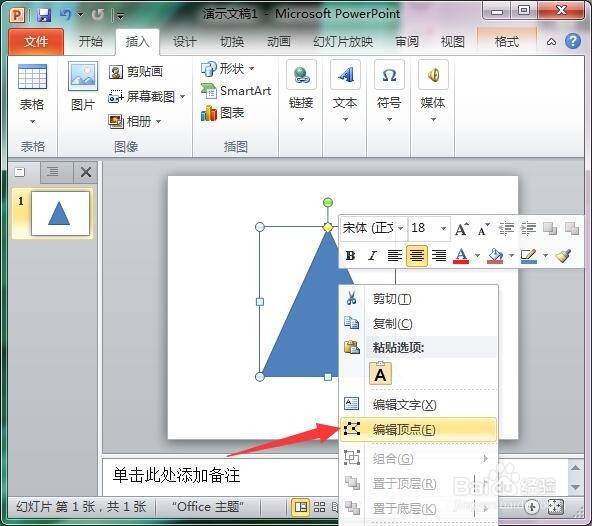
Task: Switch to the 开始 ribbon tab
Action: [x=91, y=41]
